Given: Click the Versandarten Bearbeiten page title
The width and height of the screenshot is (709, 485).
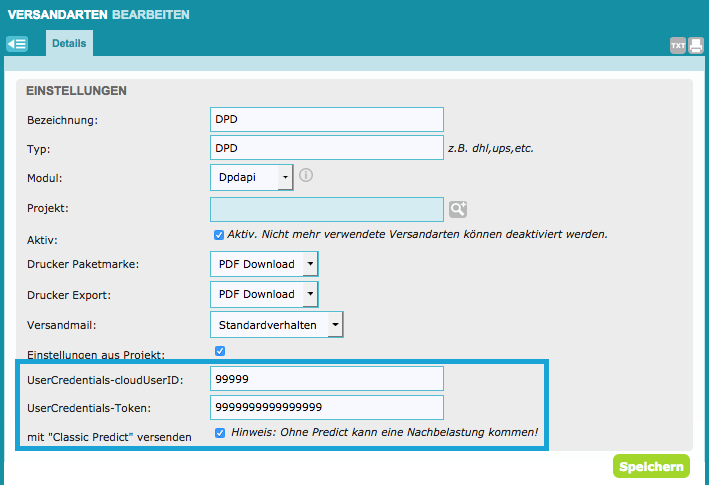Looking at the screenshot, I should tap(98, 15).
